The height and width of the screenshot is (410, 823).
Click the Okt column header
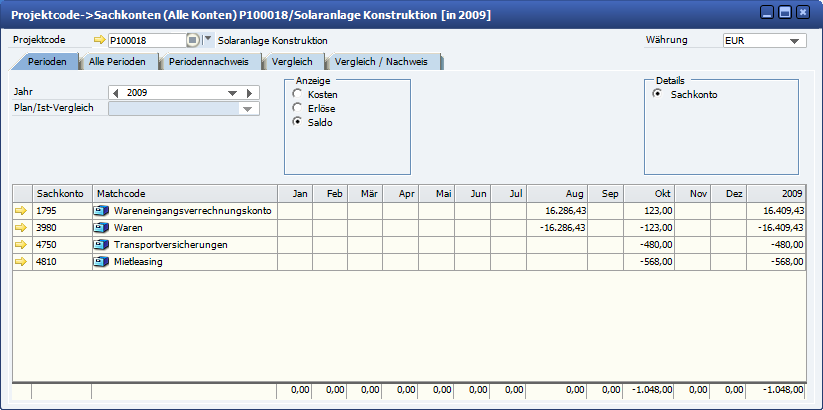tap(649, 194)
